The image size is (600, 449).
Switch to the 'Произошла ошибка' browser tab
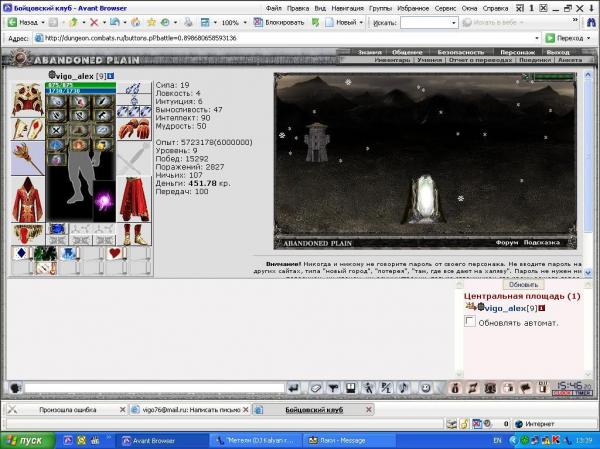(67, 410)
